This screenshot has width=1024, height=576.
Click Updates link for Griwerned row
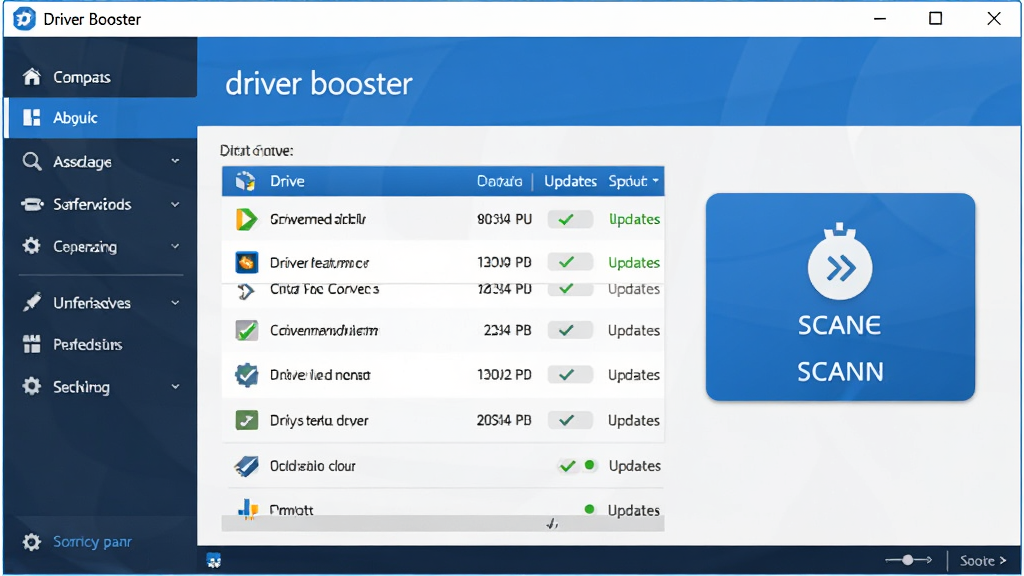pyautogui.click(x=634, y=219)
